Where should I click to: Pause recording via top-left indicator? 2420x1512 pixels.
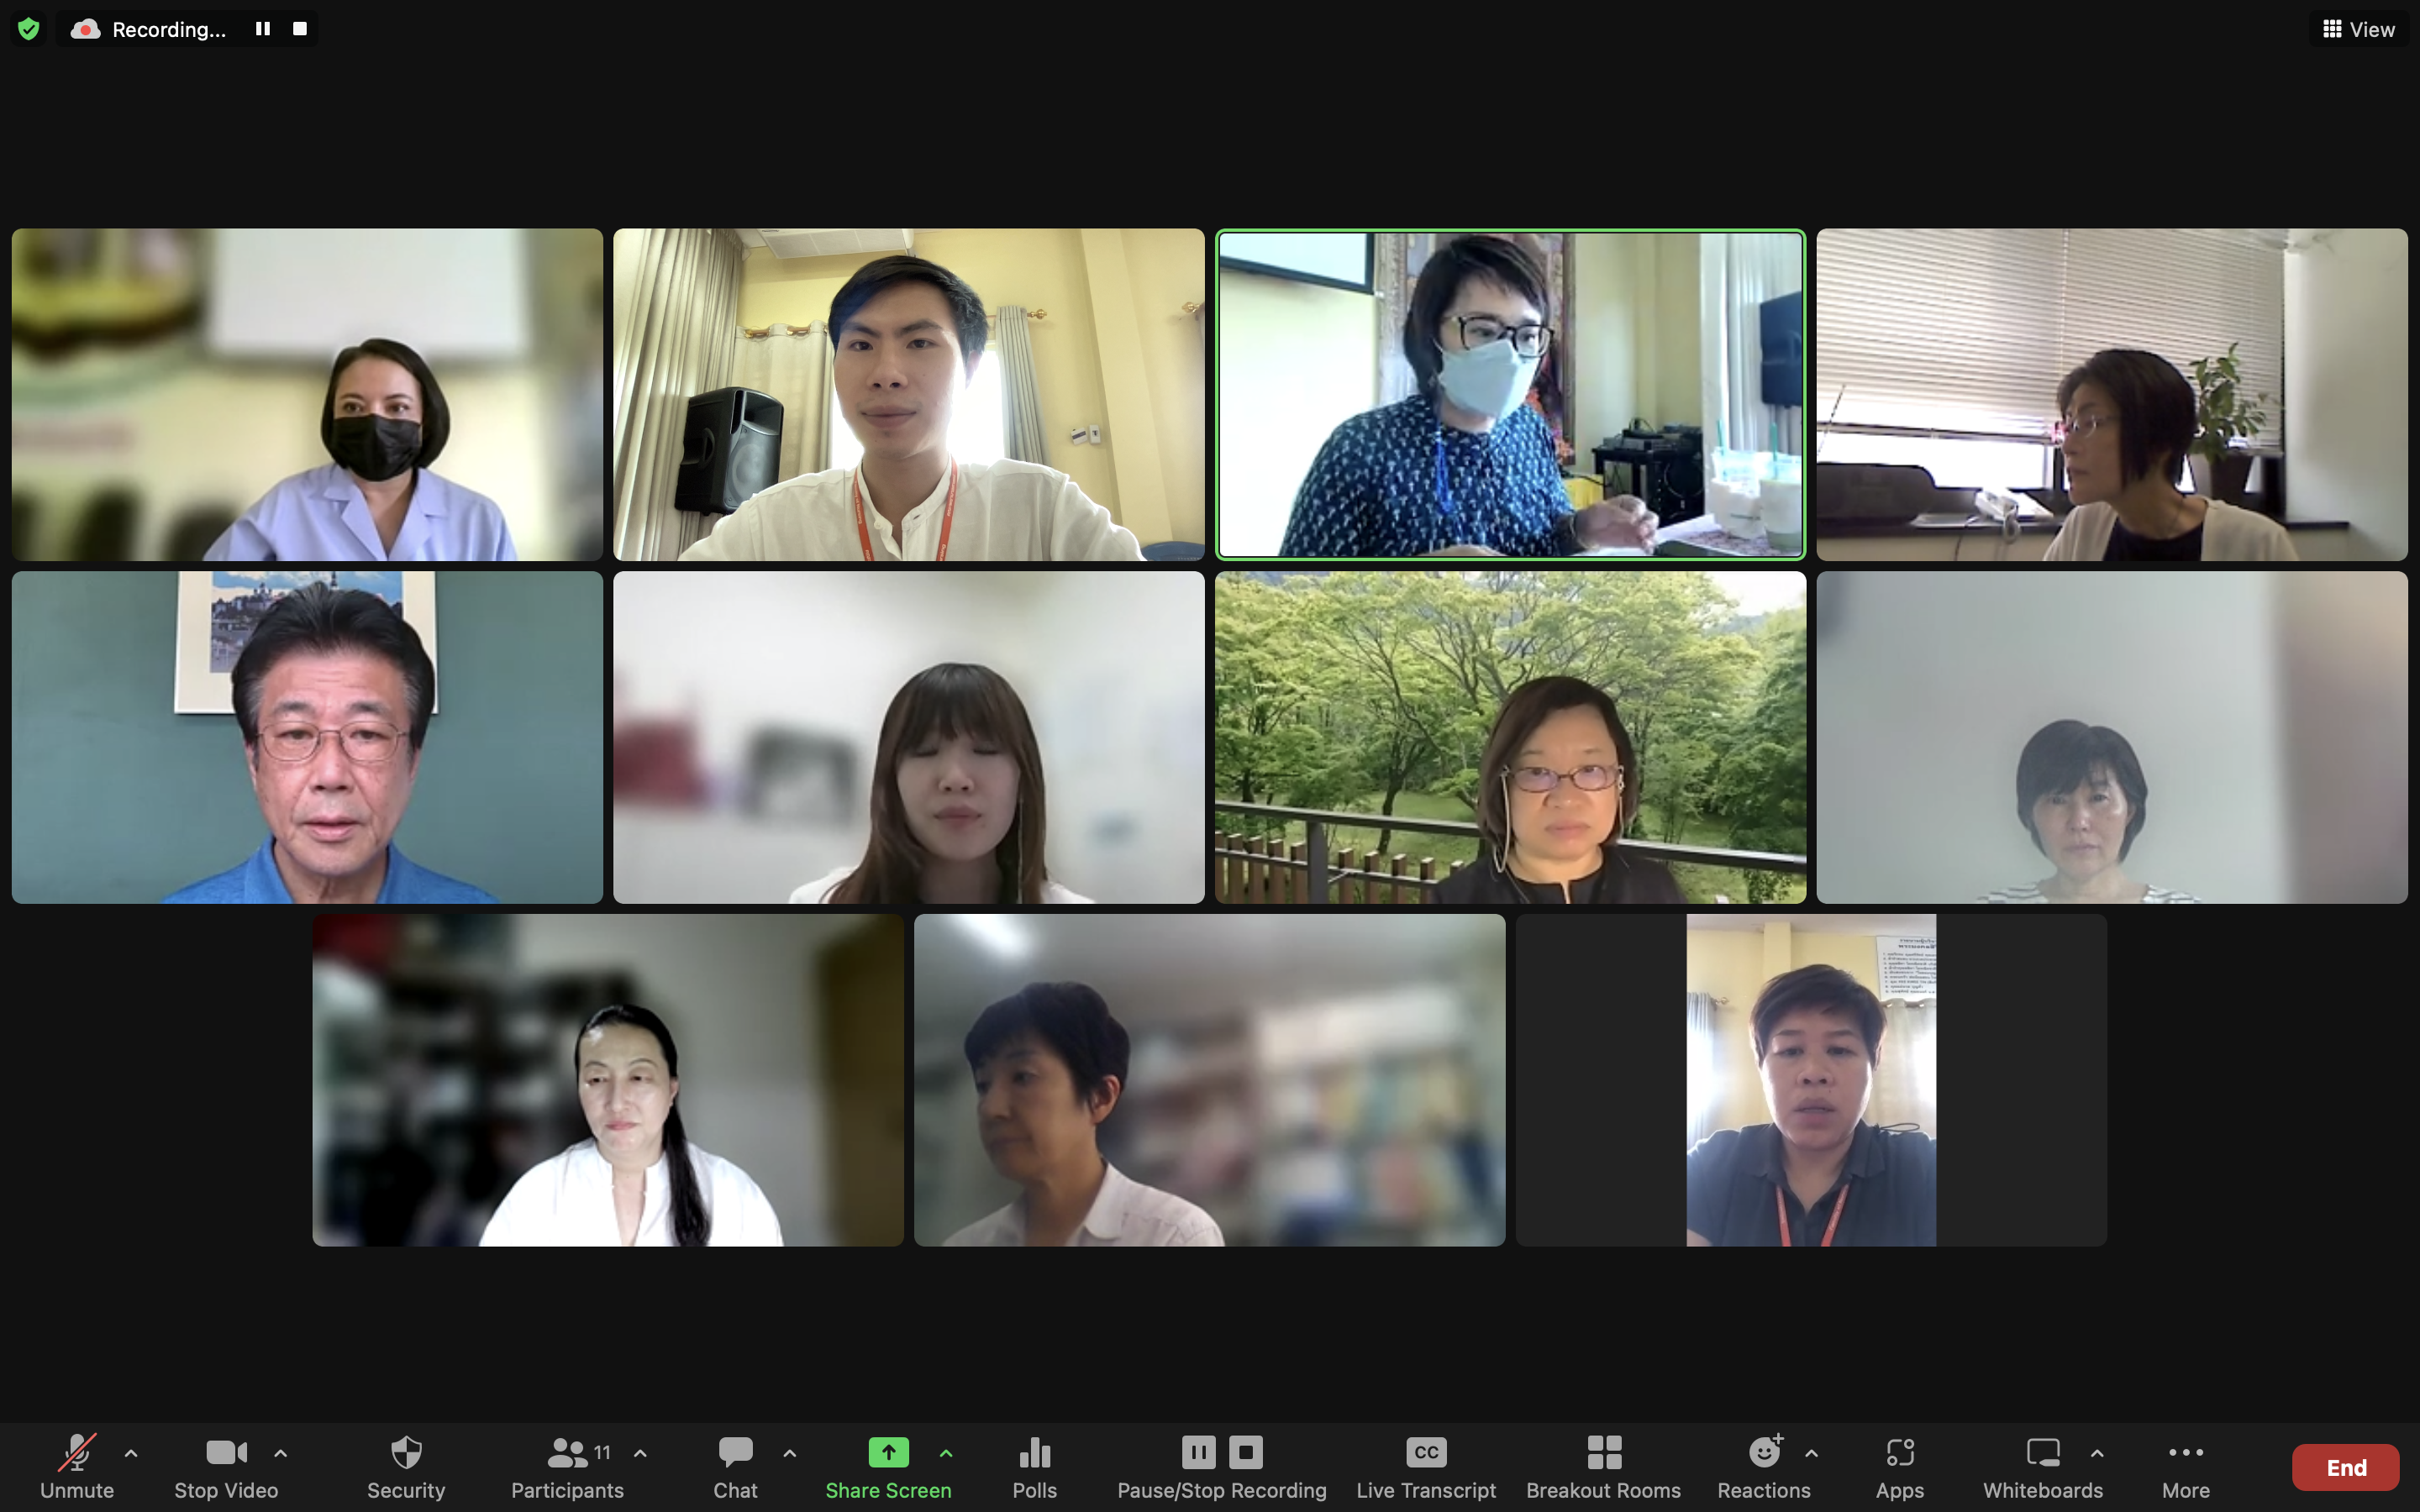(x=263, y=29)
